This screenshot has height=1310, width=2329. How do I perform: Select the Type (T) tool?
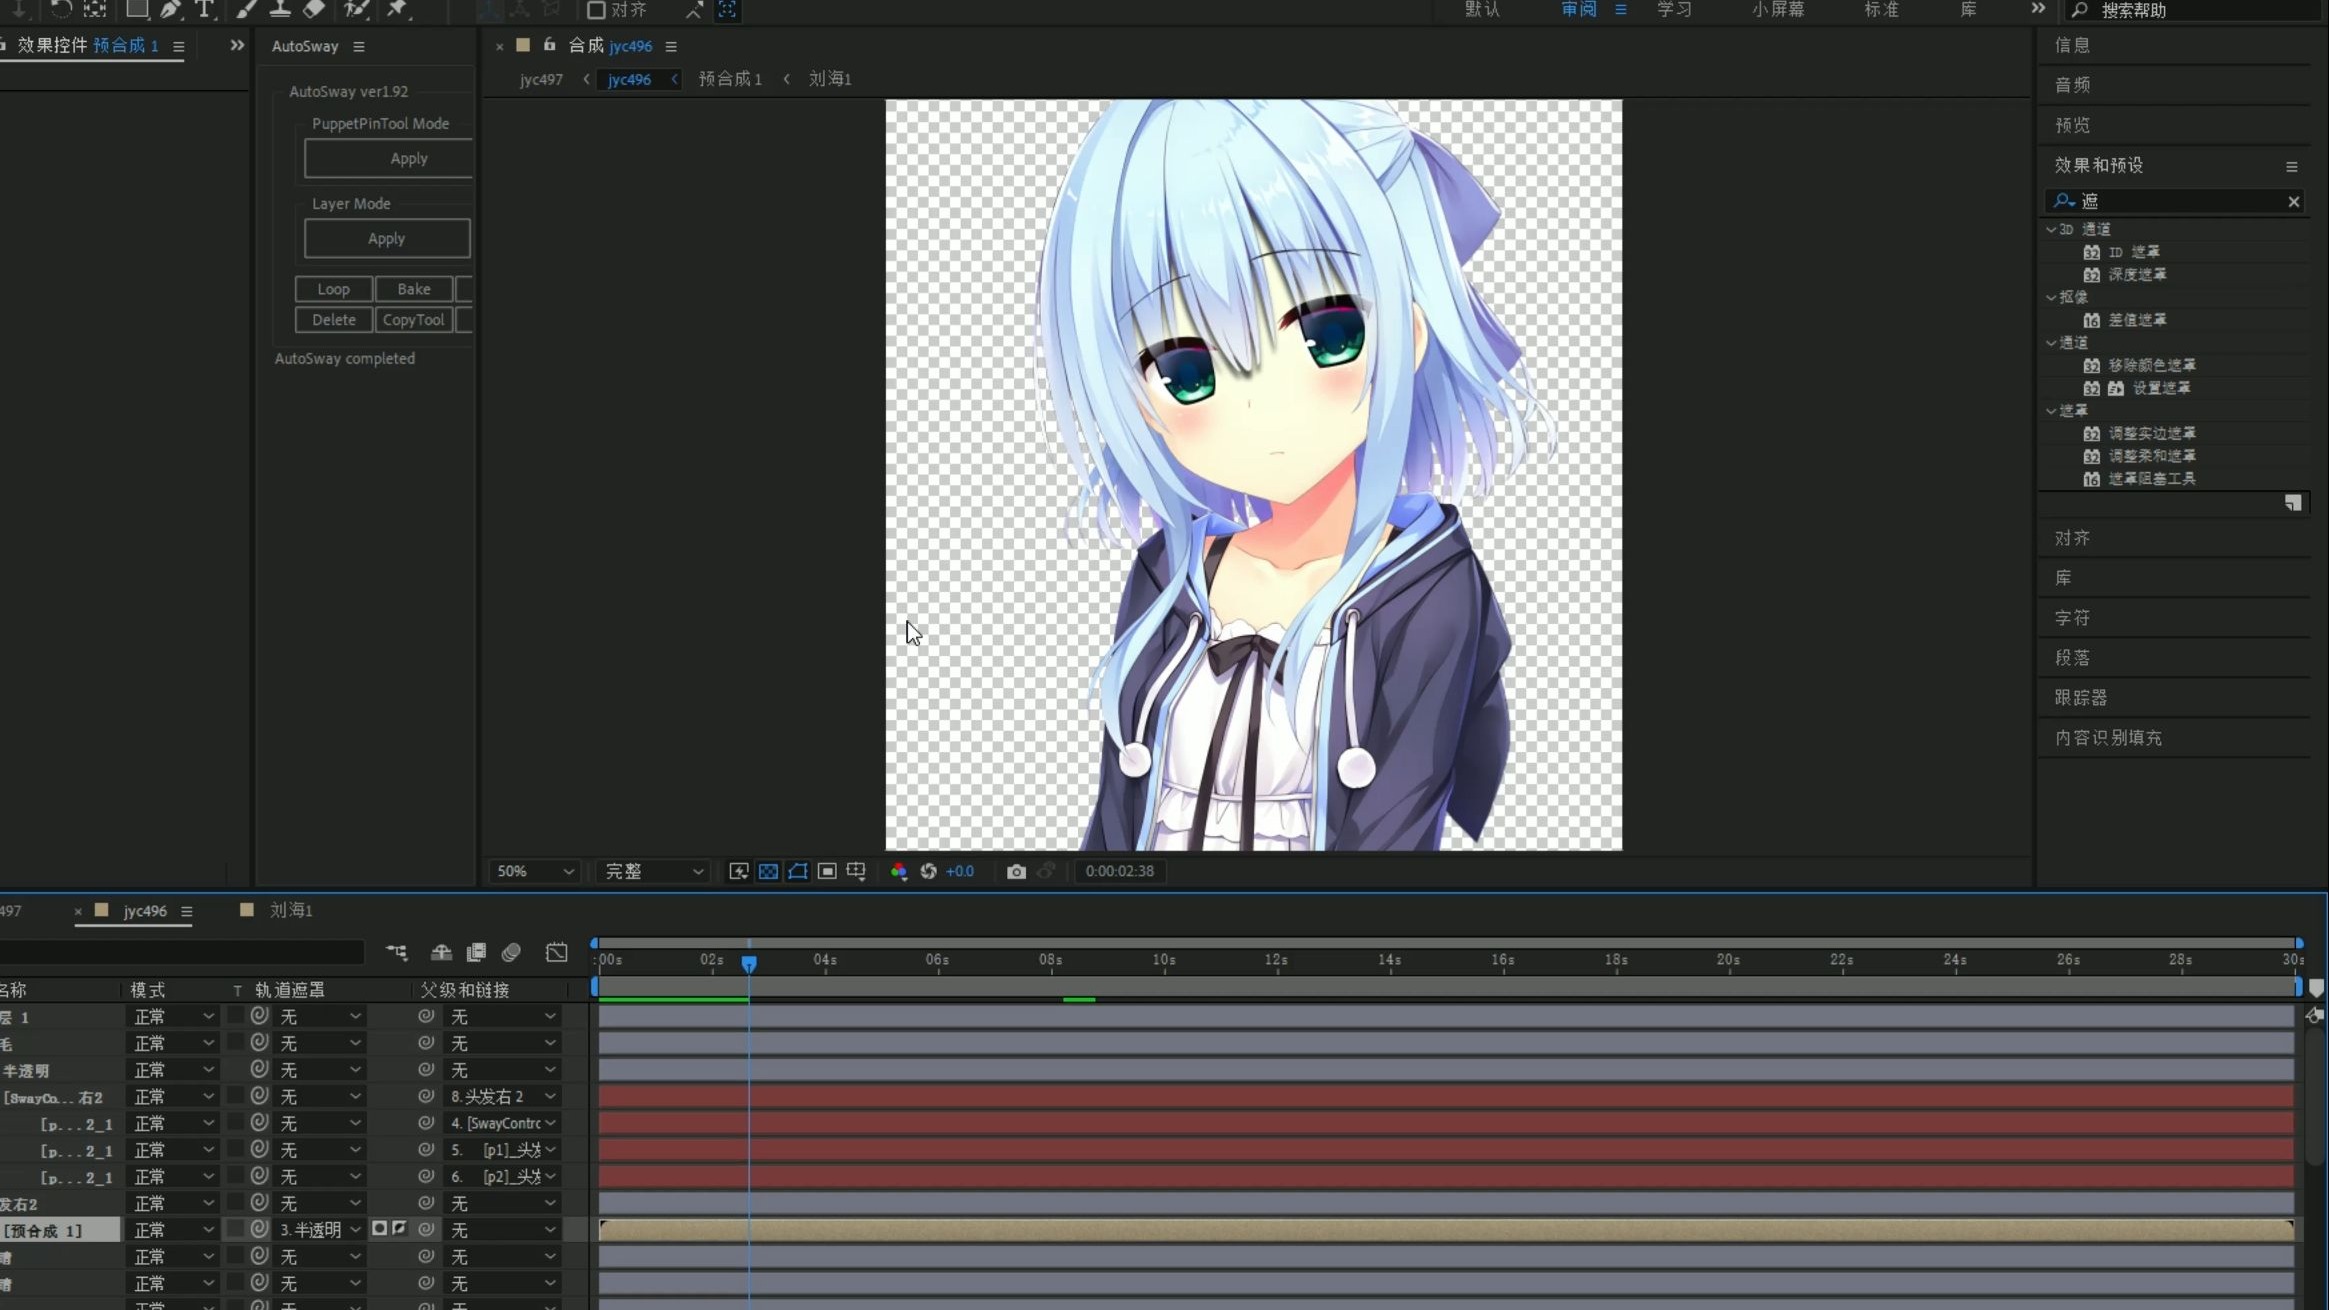(x=204, y=9)
